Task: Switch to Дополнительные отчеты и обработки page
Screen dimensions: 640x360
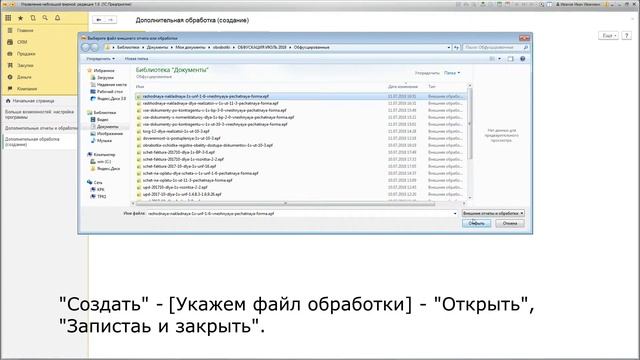Action: click(x=41, y=128)
